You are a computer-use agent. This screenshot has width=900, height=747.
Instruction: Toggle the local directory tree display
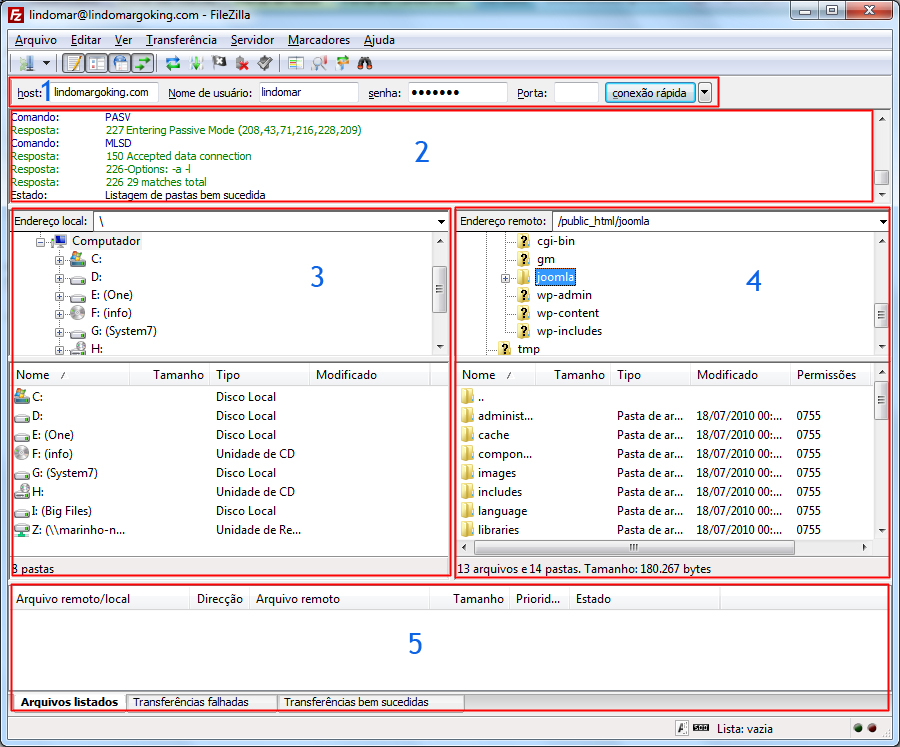click(97, 63)
